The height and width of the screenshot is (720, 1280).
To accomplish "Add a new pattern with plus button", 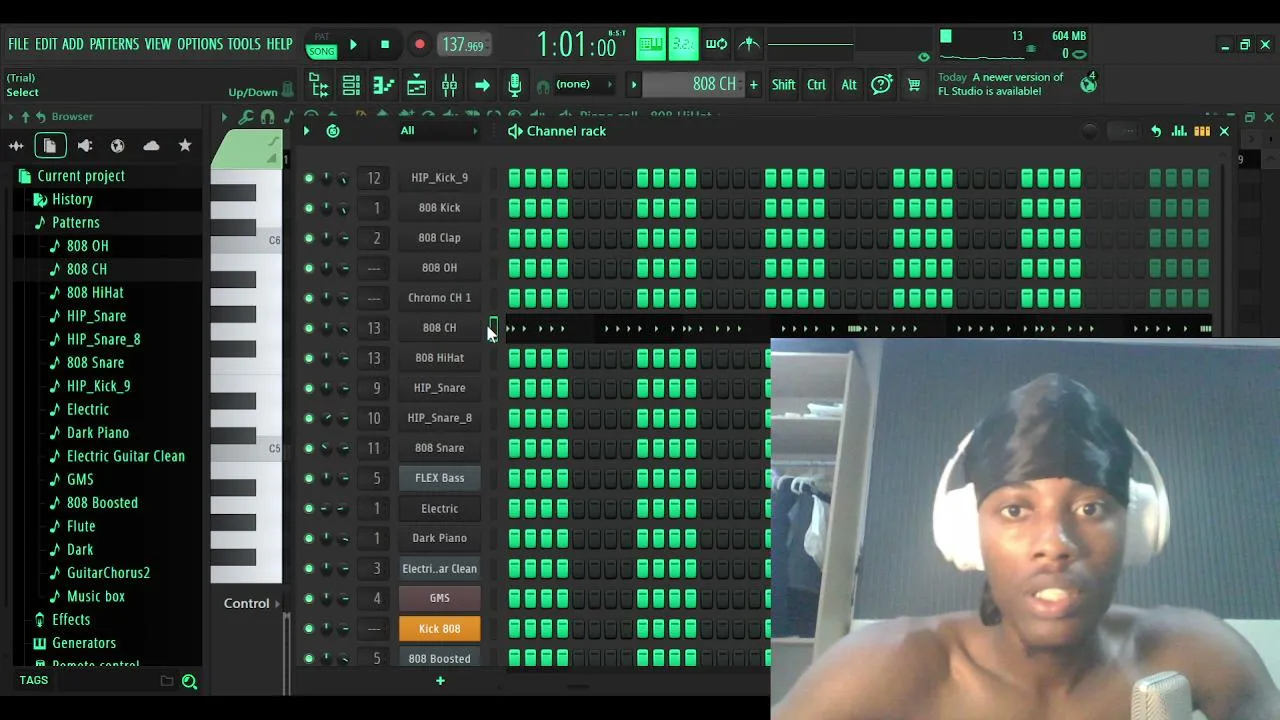I will coord(753,85).
